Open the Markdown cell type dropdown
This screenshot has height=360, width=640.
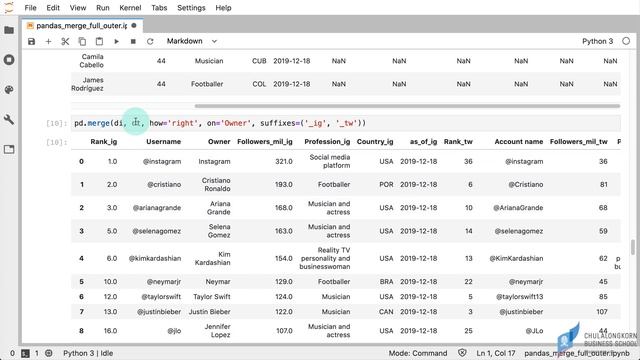[192, 41]
